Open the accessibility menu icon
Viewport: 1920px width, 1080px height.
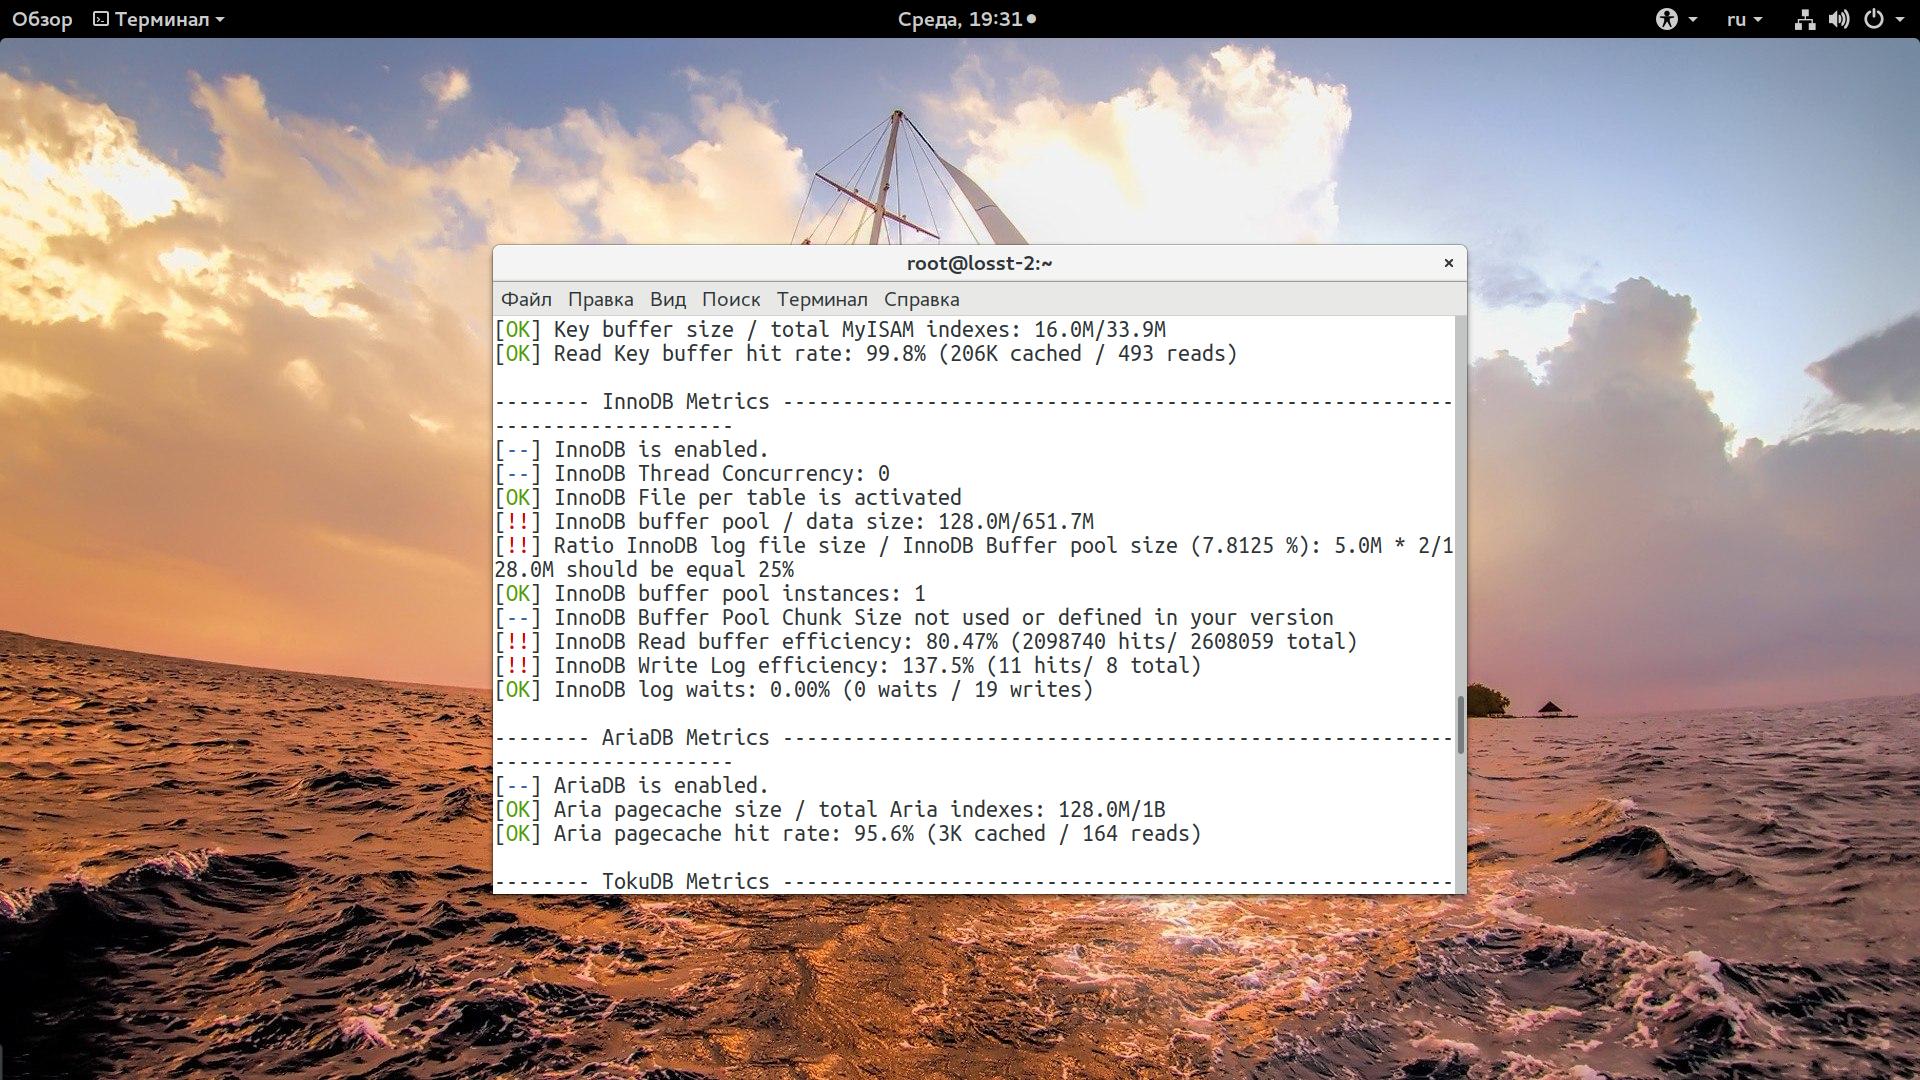point(1668,19)
